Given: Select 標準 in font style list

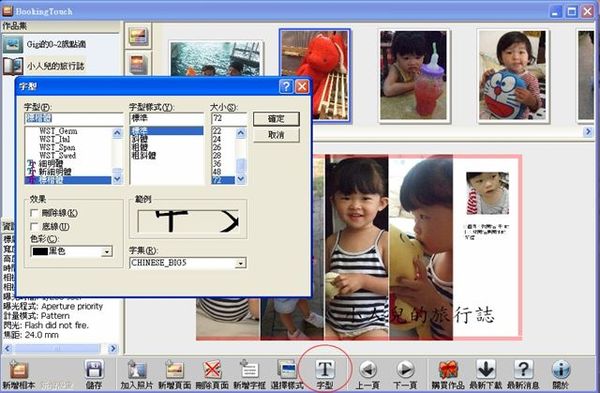Looking at the screenshot, I should 166,131.
